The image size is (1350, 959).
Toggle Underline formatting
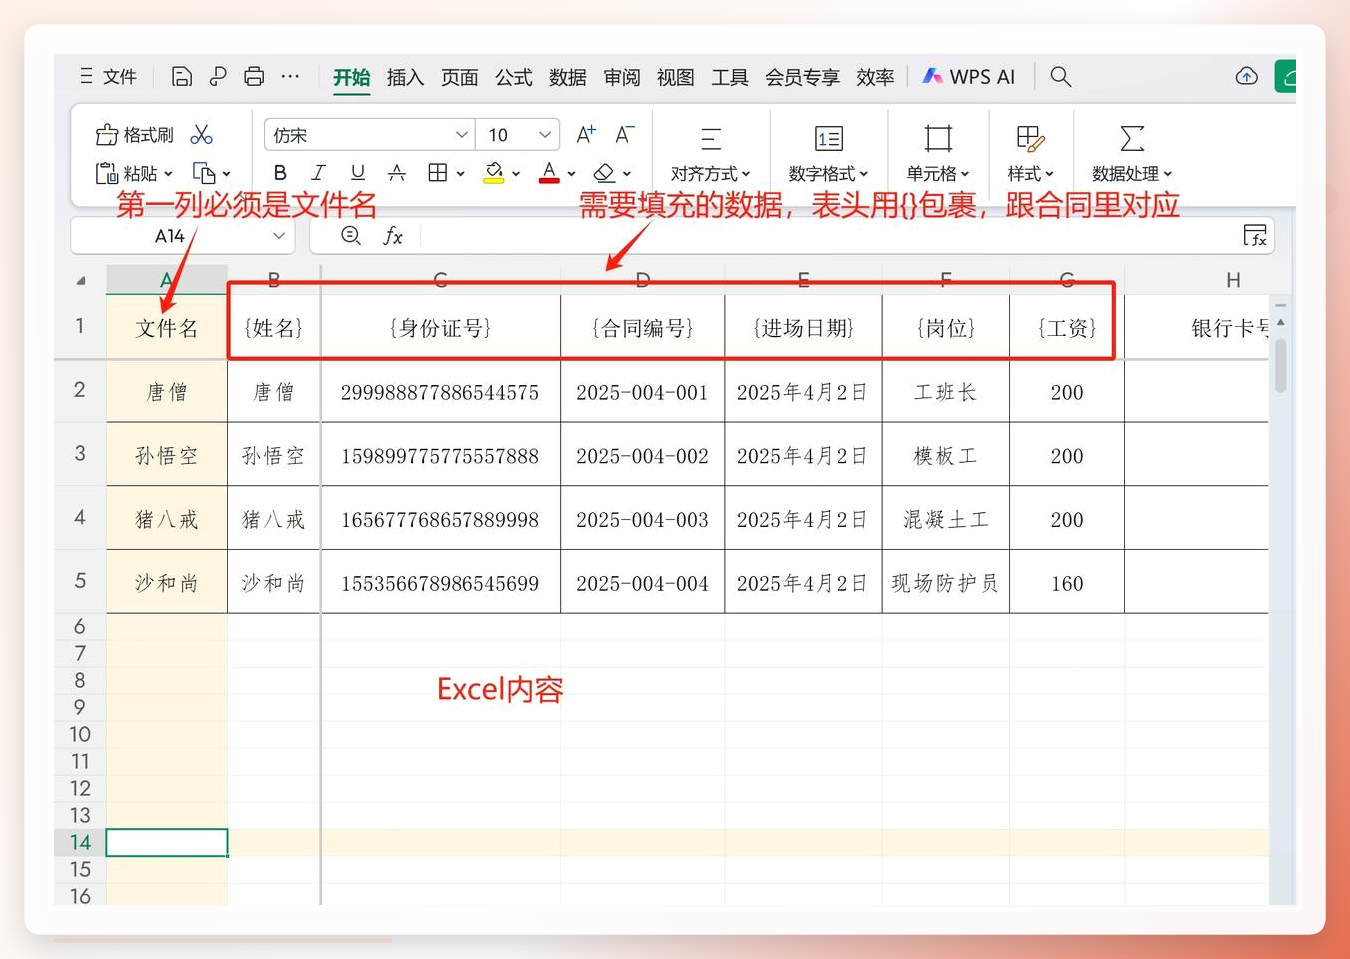pos(357,173)
